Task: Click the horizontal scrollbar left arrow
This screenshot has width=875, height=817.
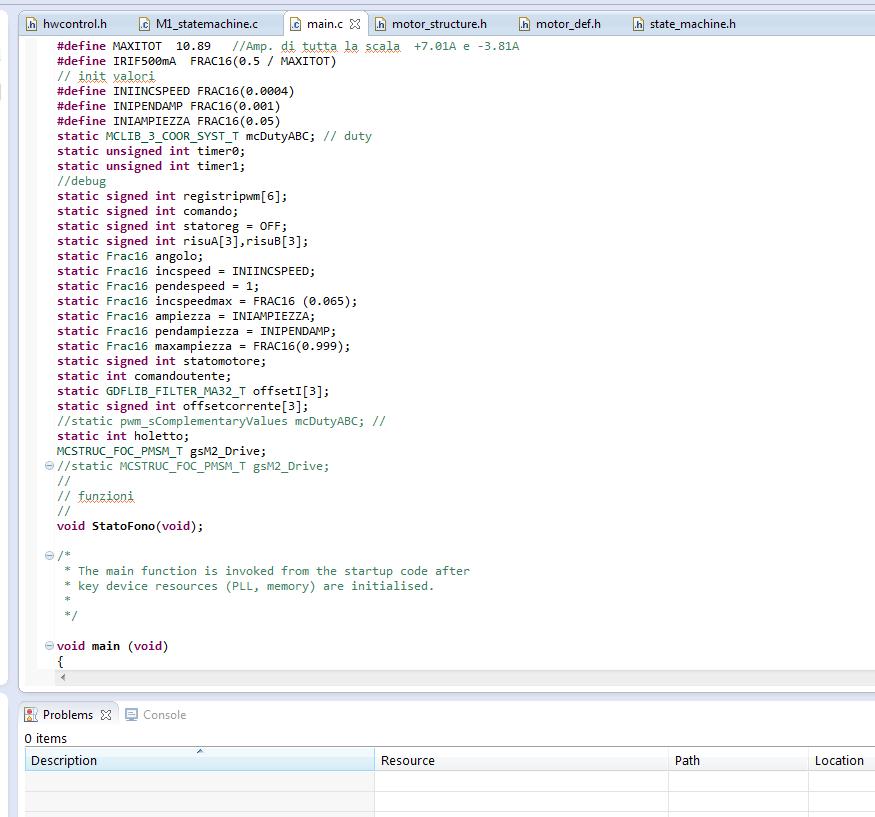Action: 62,677
